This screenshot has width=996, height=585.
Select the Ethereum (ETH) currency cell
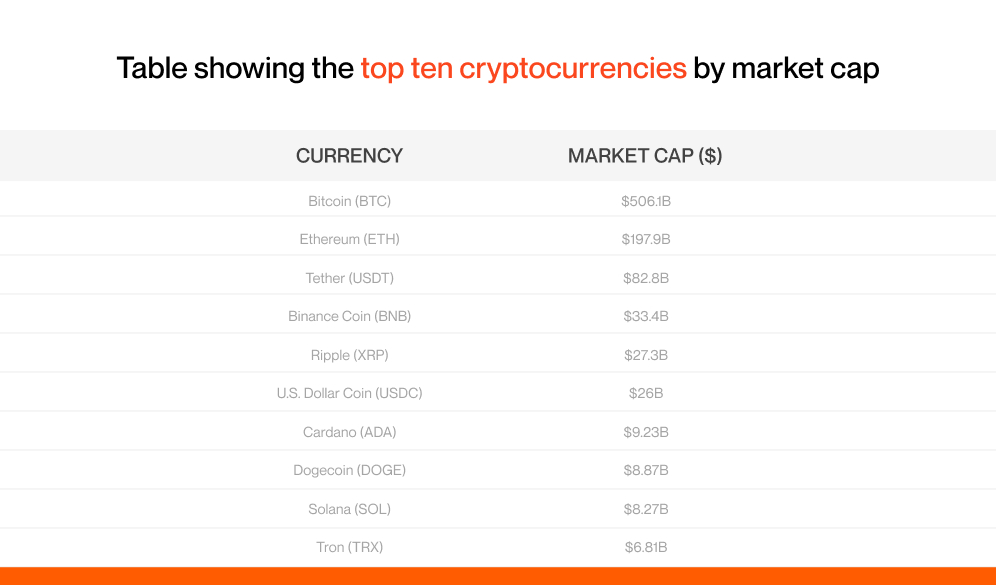tap(349, 240)
